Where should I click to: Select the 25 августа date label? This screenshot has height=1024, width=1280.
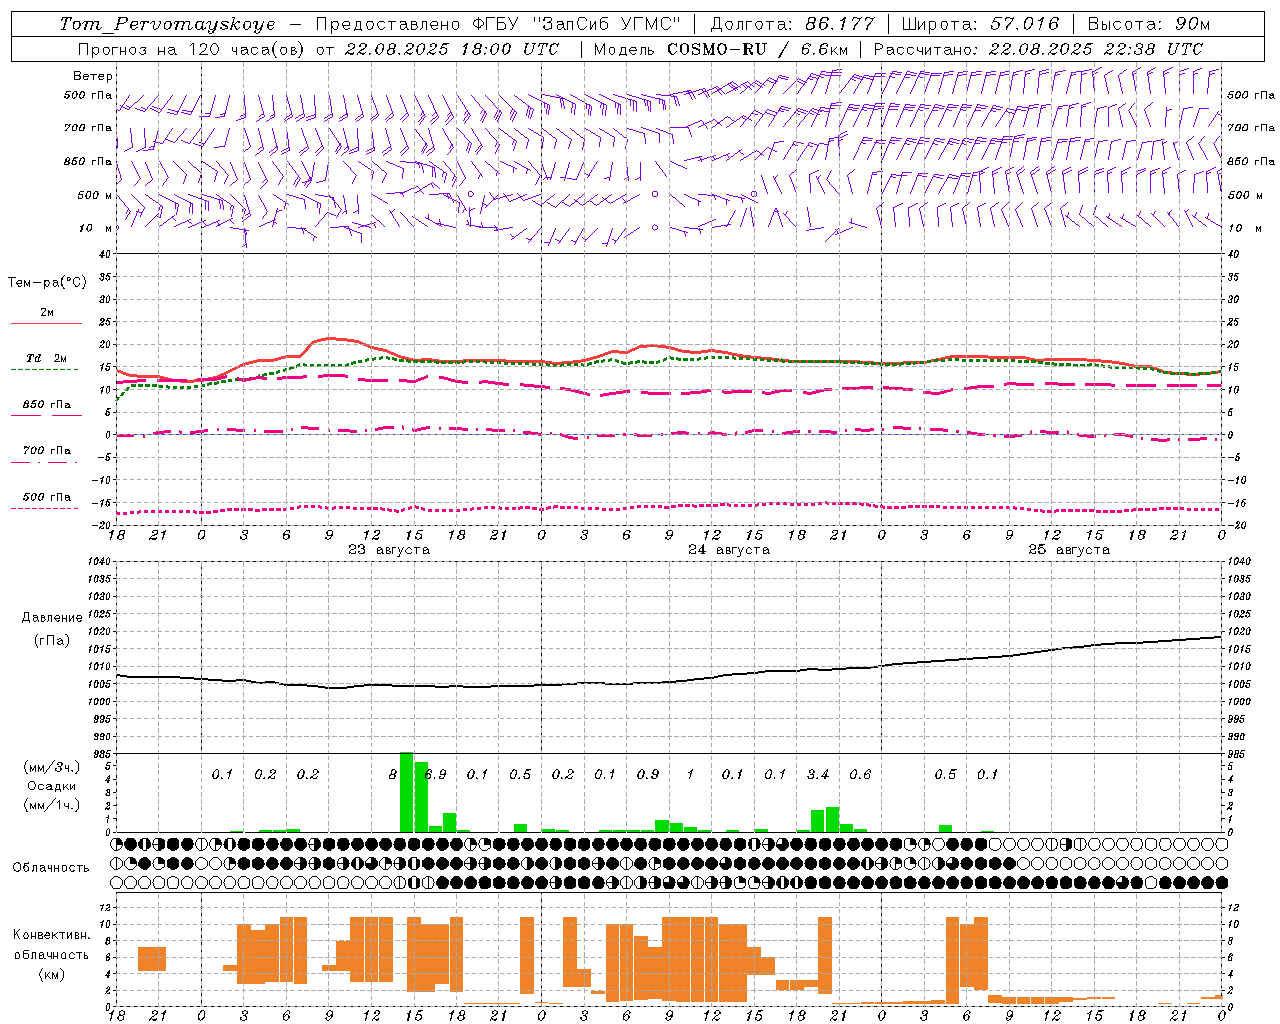(x=1069, y=550)
